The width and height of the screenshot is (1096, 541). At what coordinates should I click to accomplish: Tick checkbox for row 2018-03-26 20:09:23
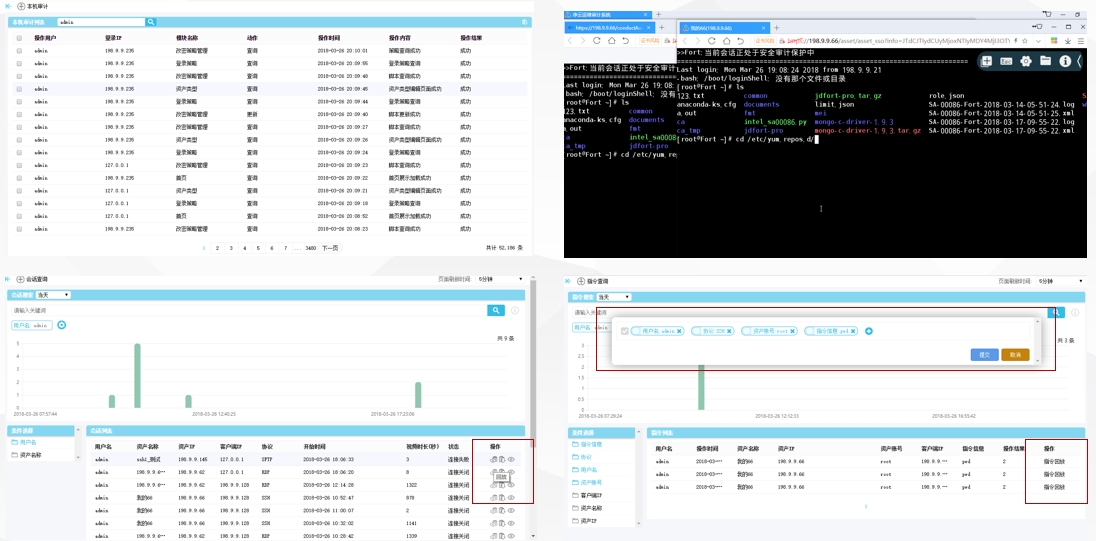coord(19,165)
